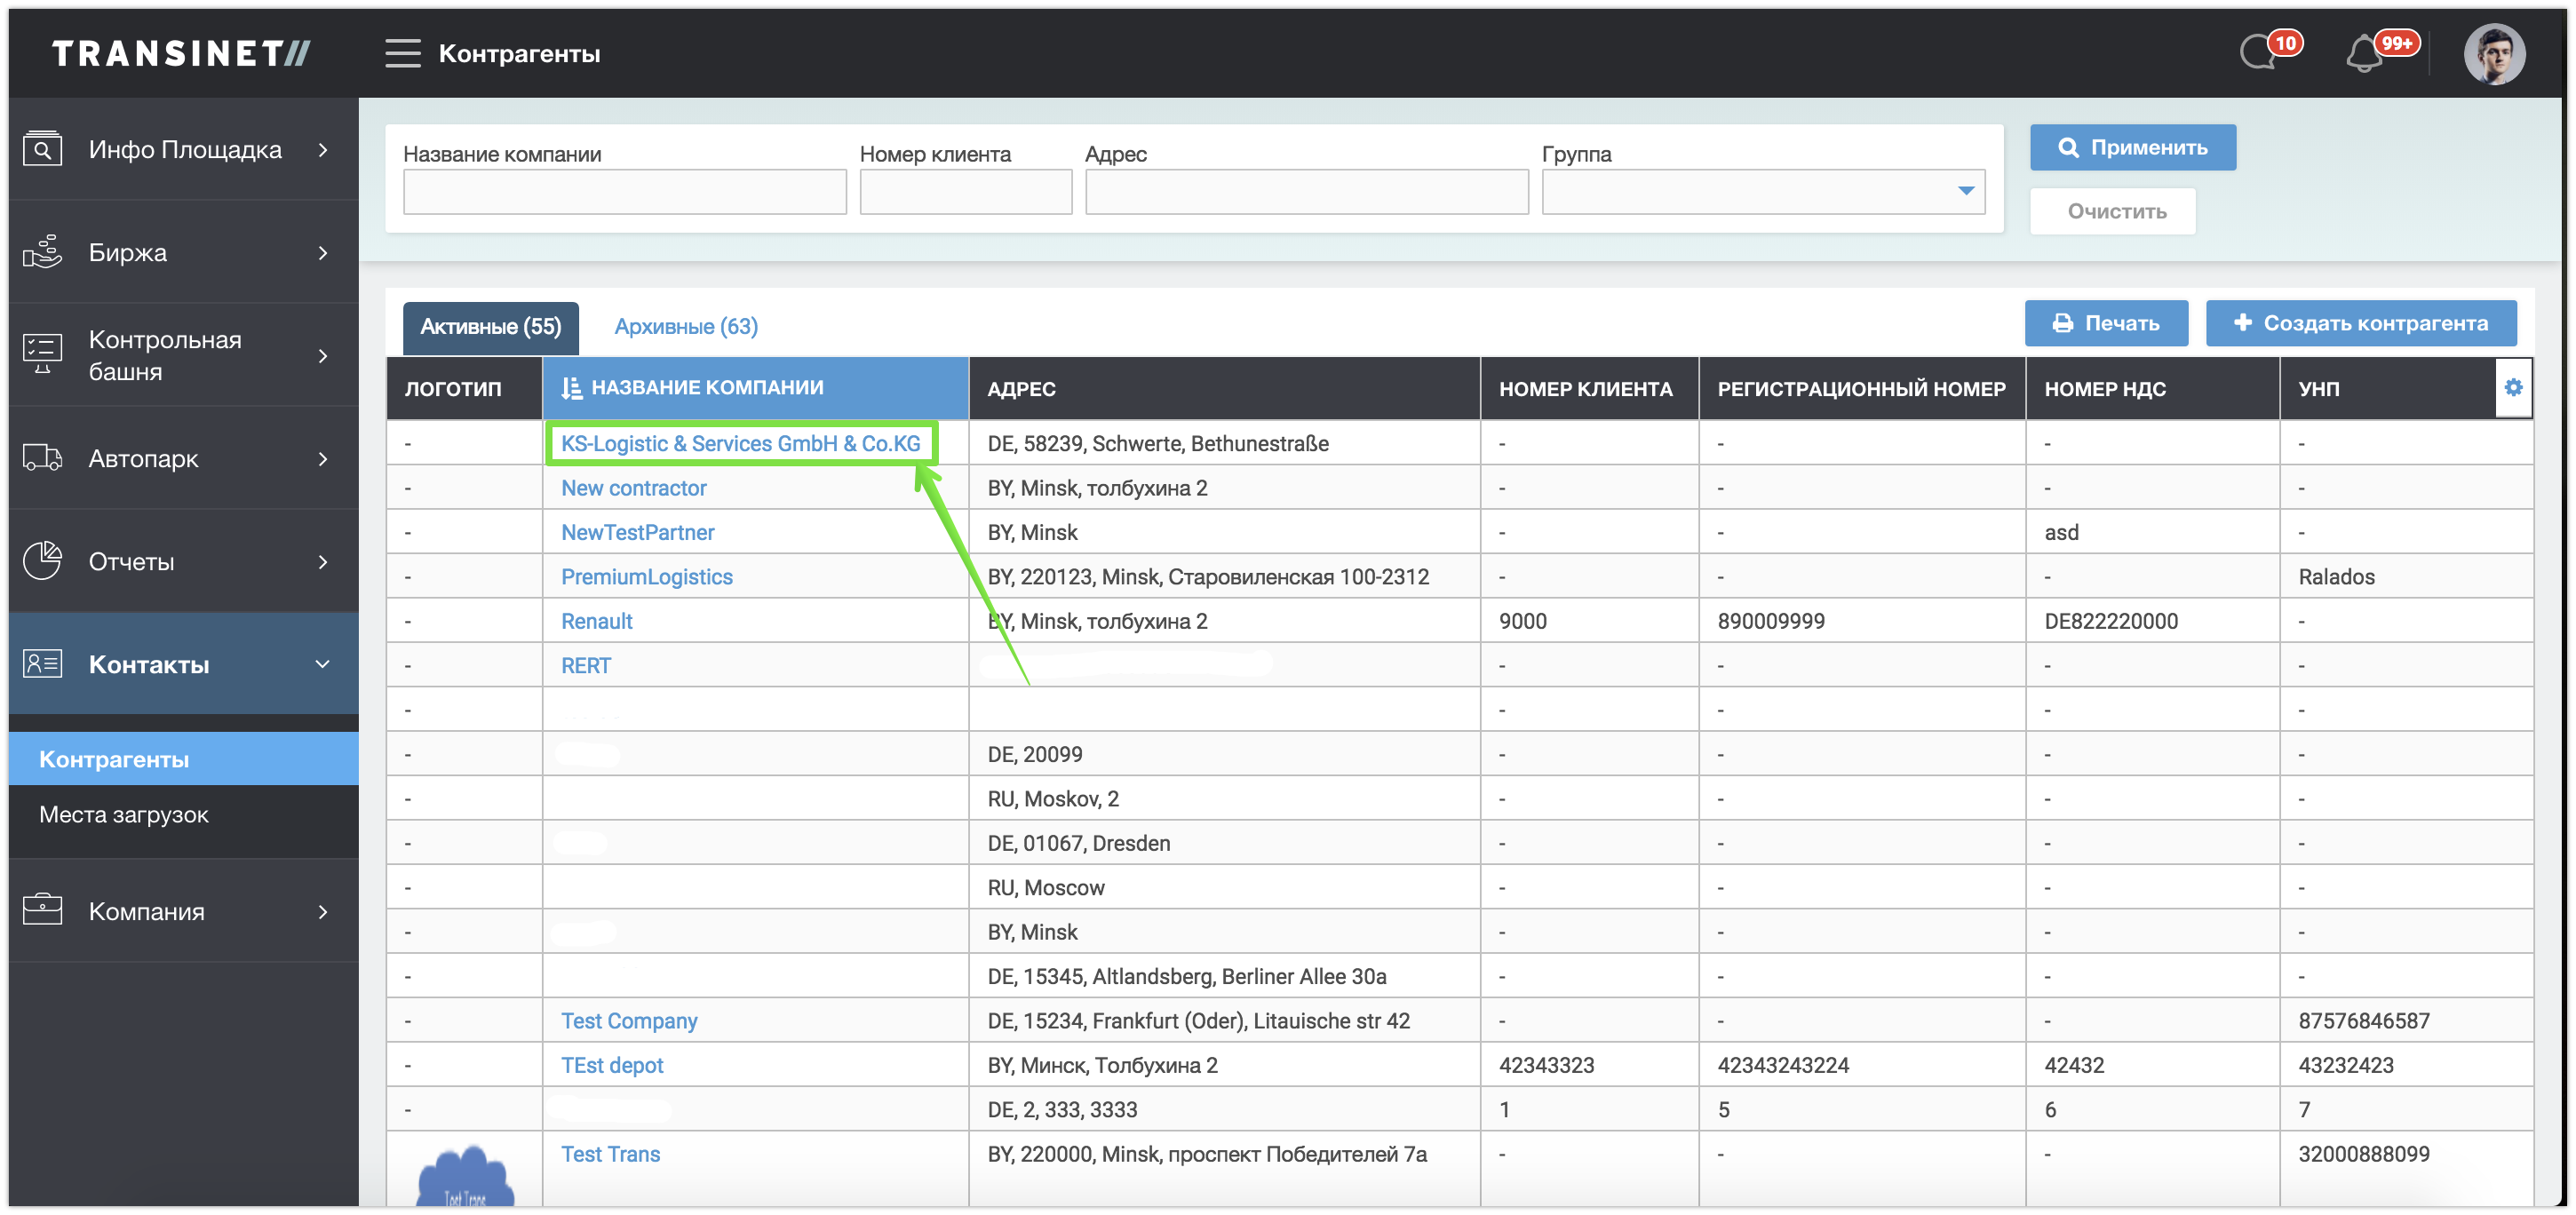Focus the Адрес input field
The height and width of the screenshot is (1215, 2576).
(1306, 191)
